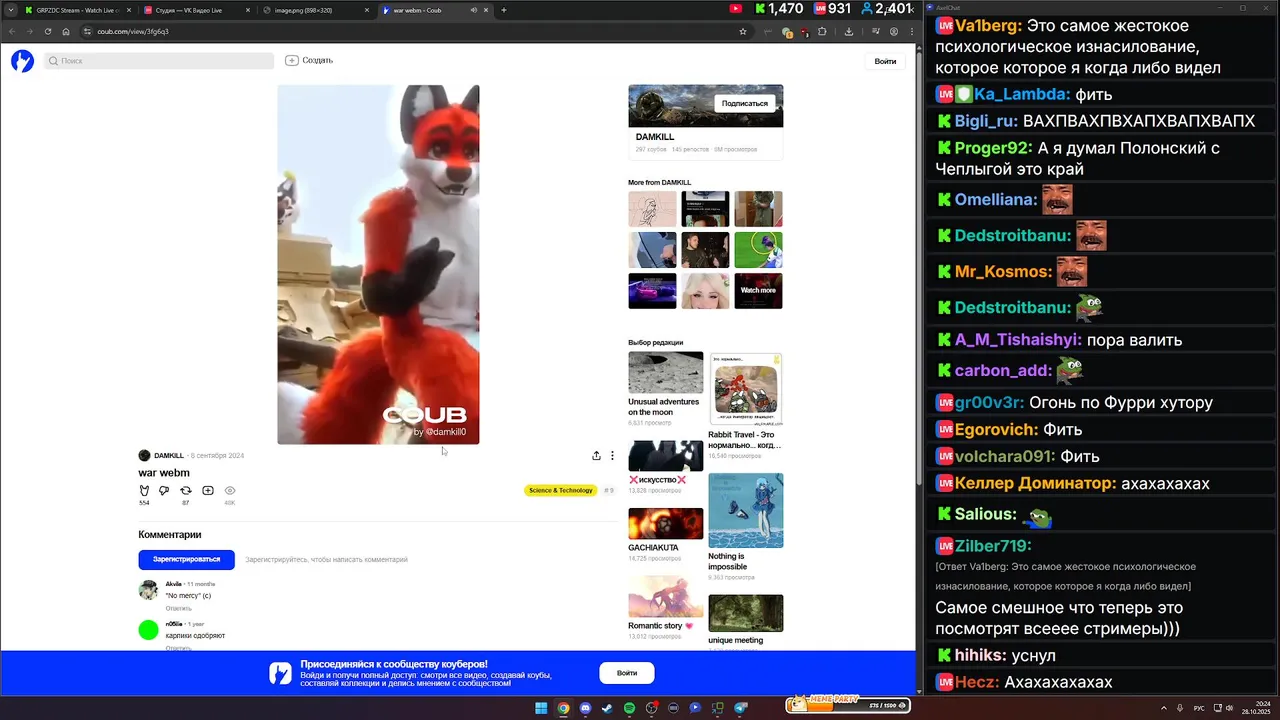Play the furry coub video
1280x720 pixels.
(378, 264)
